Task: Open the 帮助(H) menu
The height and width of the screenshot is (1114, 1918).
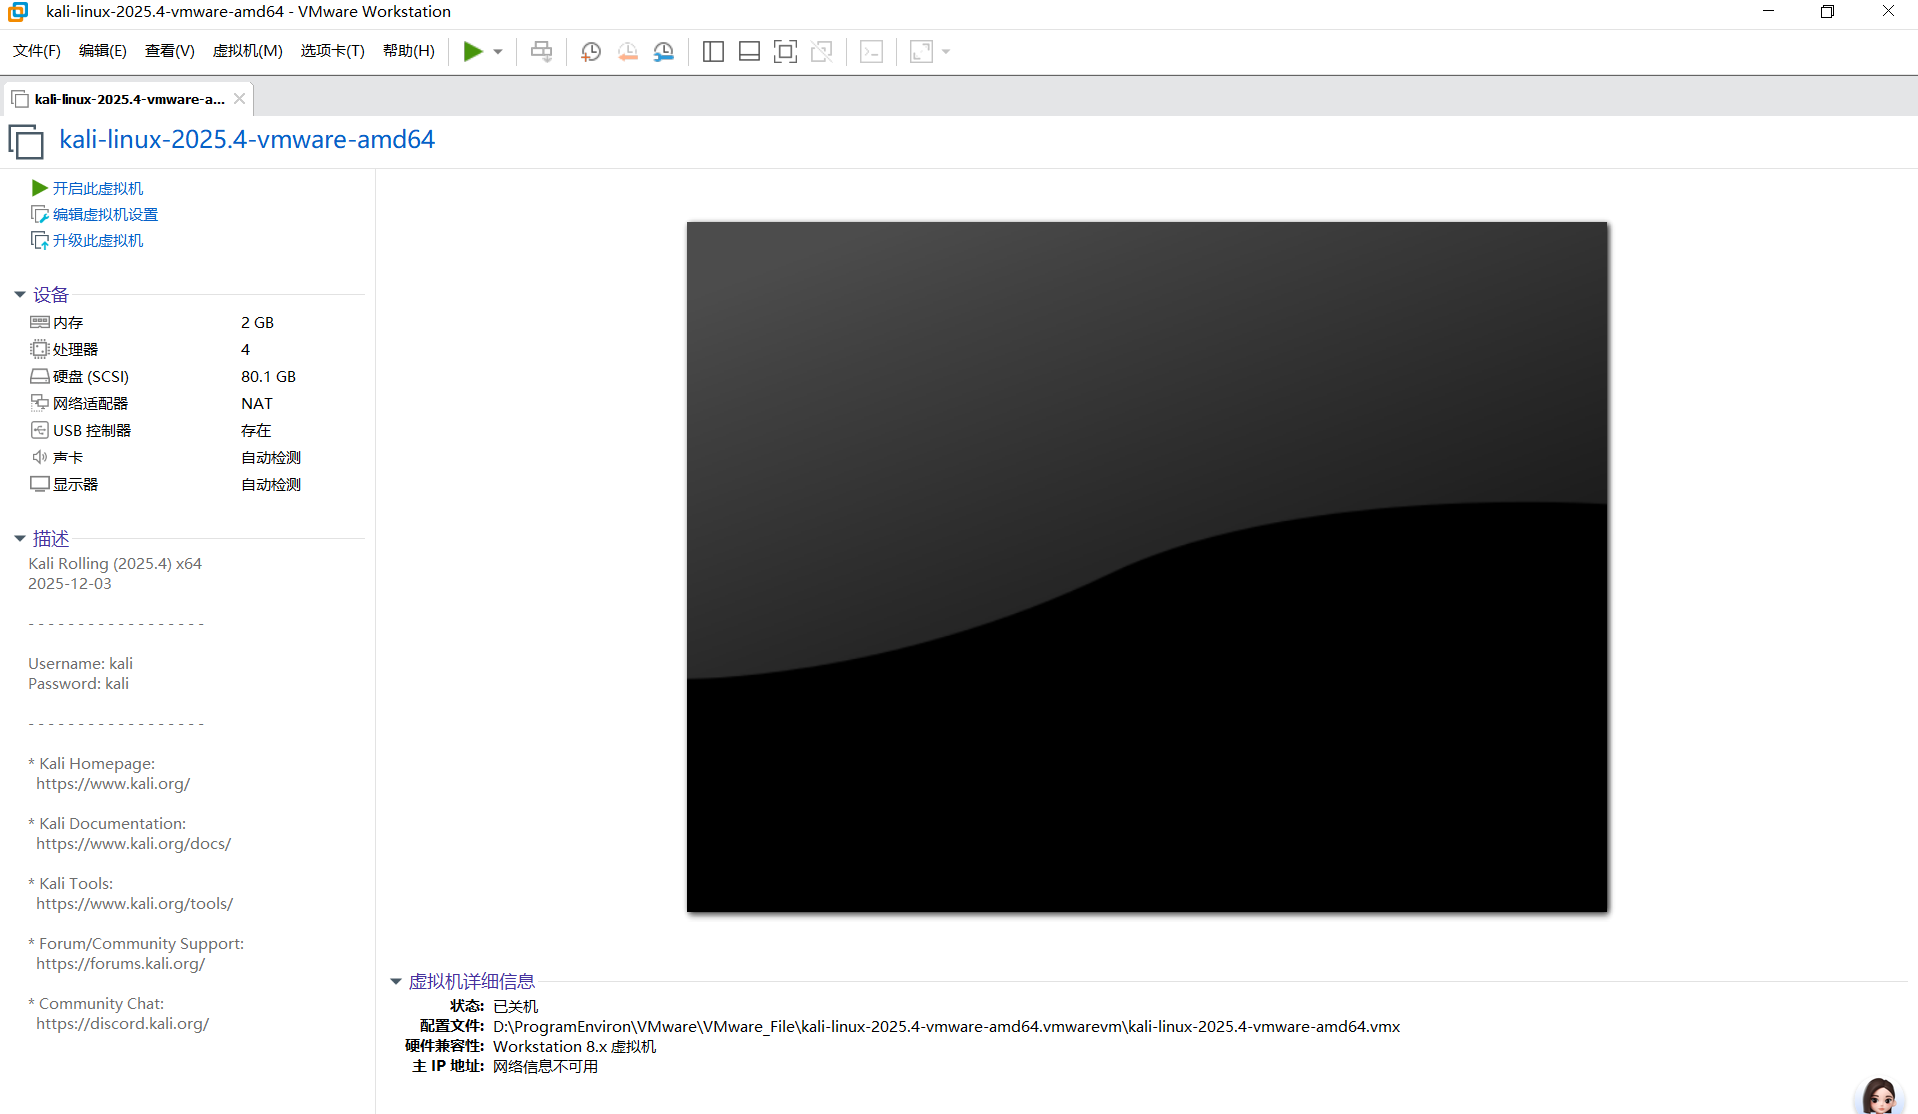Action: click(409, 51)
